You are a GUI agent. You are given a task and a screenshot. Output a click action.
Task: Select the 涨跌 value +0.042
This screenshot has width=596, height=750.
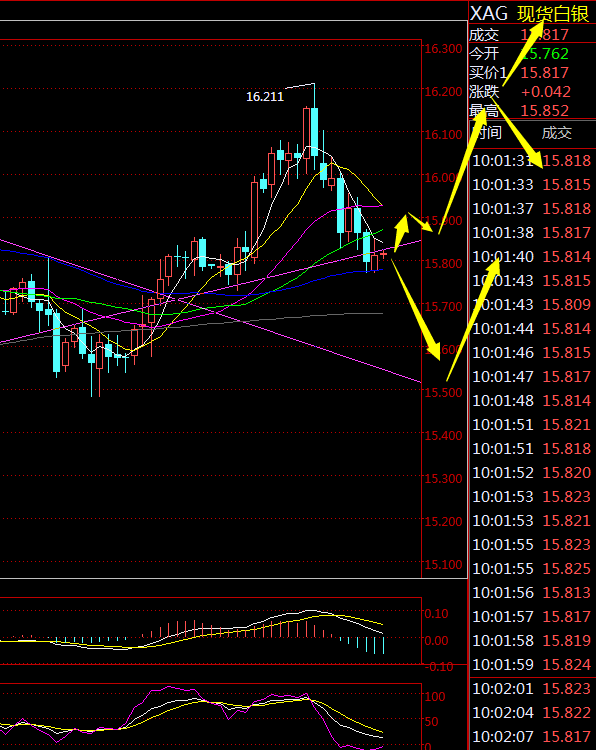click(x=546, y=92)
